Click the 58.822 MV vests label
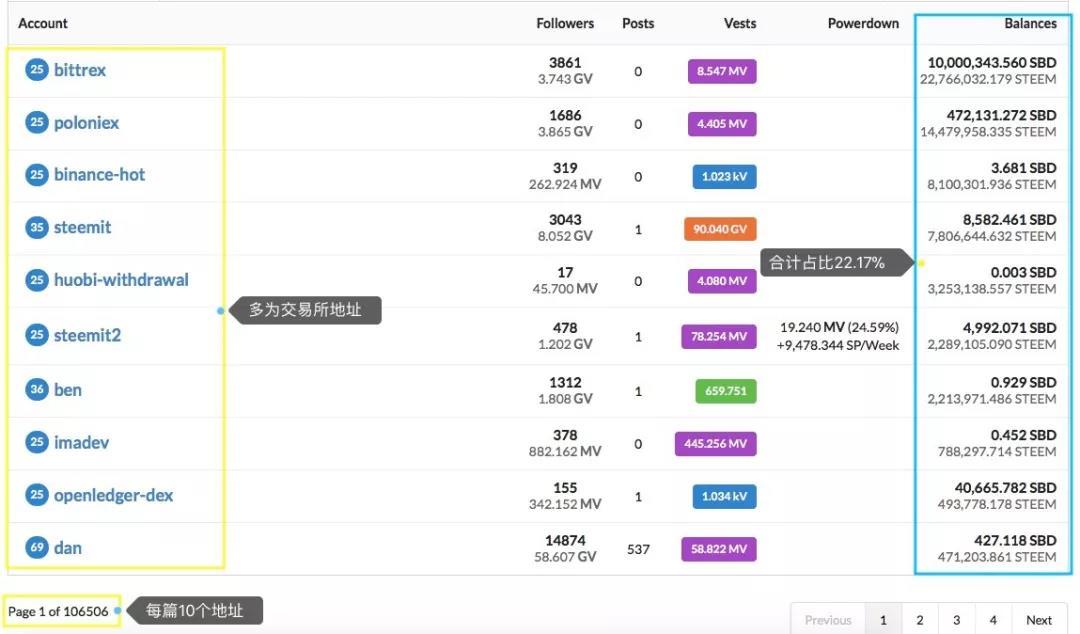Image resolution: width=1080 pixels, height=634 pixels. click(x=719, y=549)
